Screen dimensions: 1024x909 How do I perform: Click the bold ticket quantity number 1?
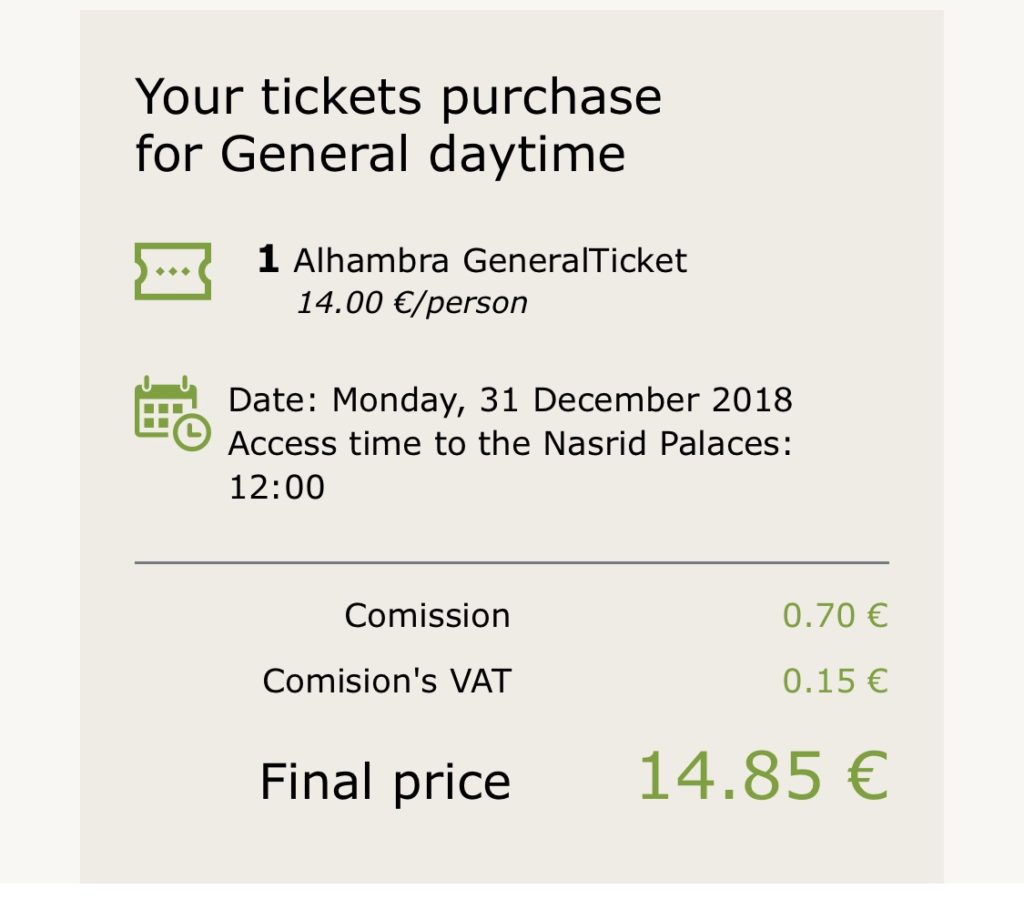pos(267,261)
